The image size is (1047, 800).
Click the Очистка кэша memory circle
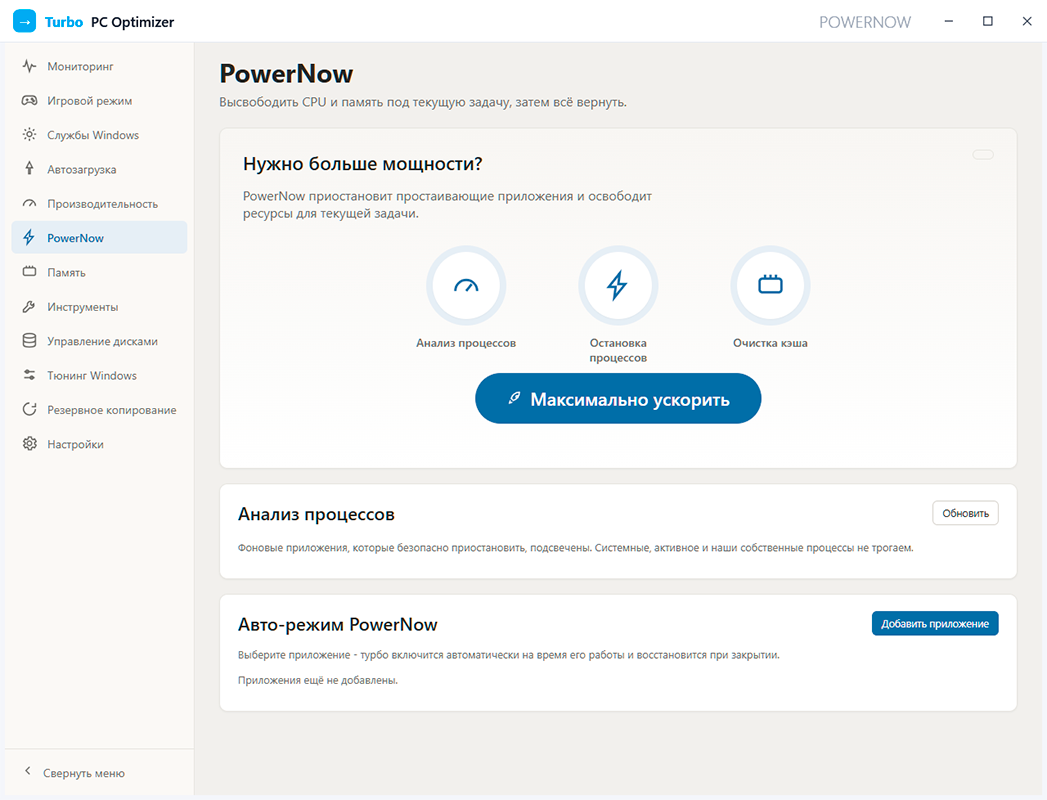coord(770,285)
